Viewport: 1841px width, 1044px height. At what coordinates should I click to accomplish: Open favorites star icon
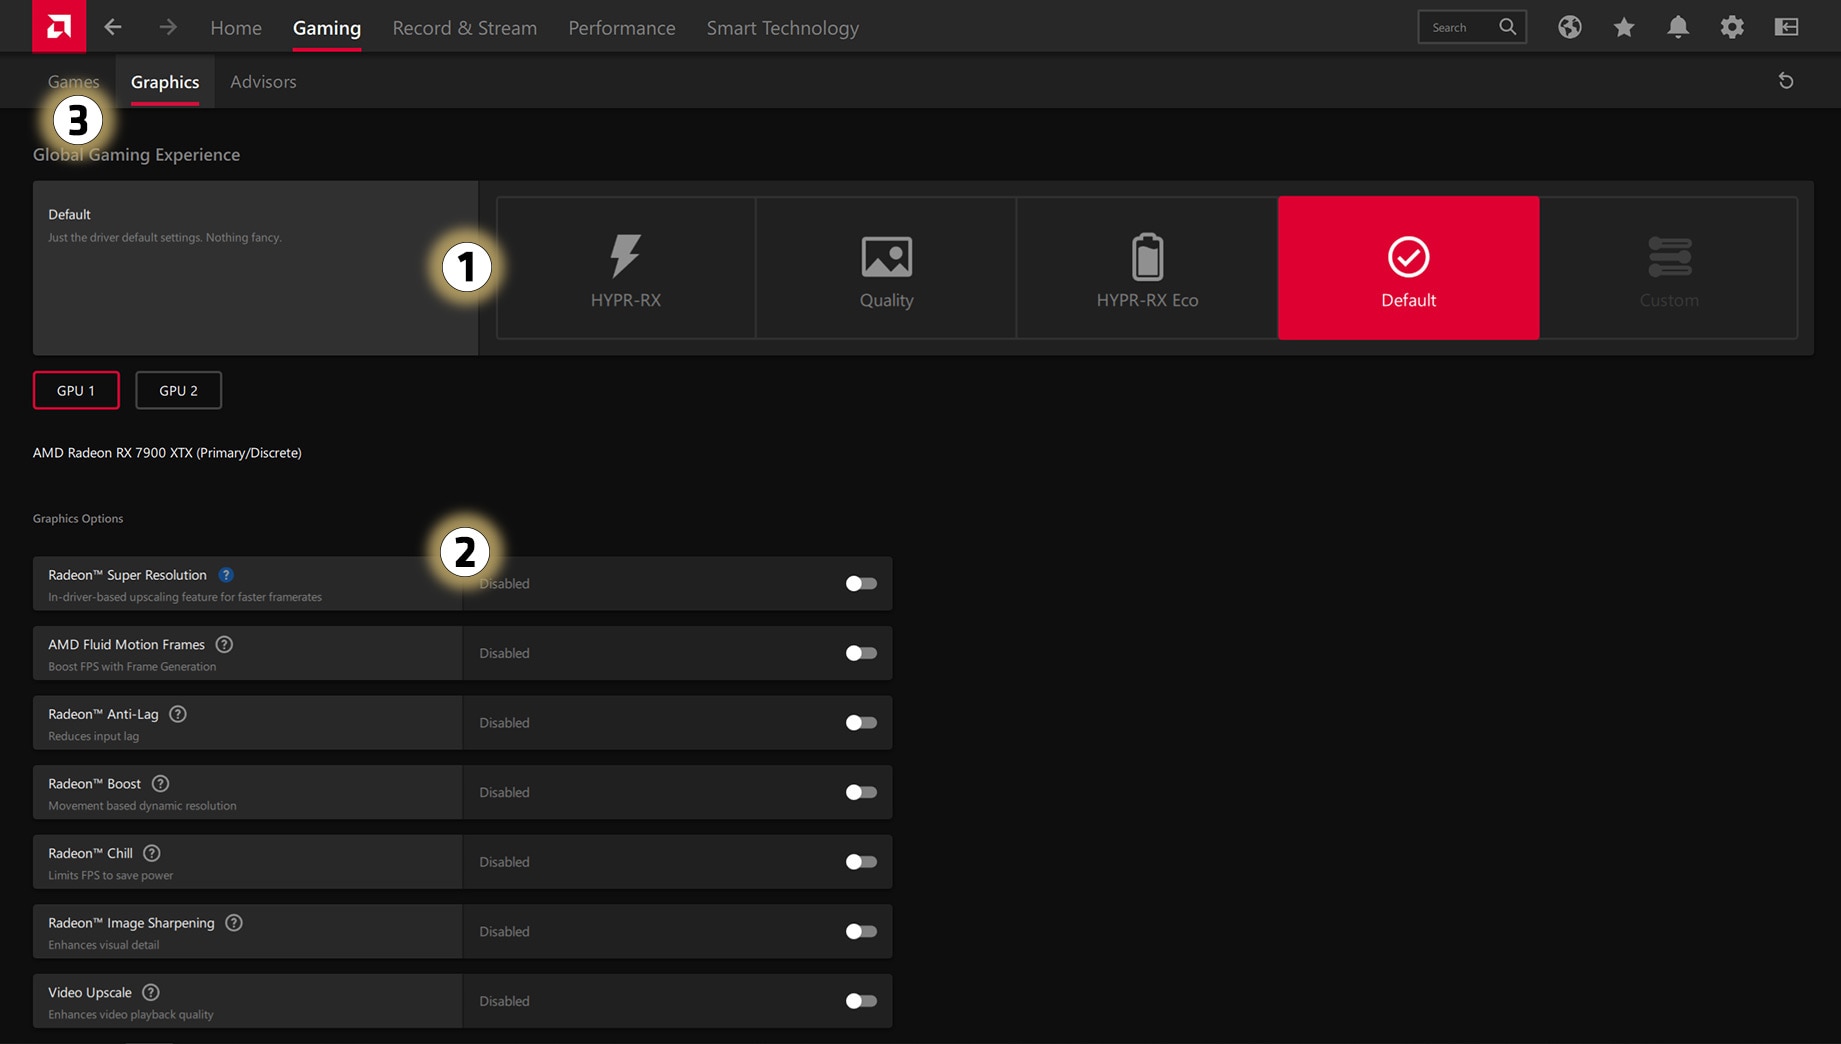[x=1624, y=27]
